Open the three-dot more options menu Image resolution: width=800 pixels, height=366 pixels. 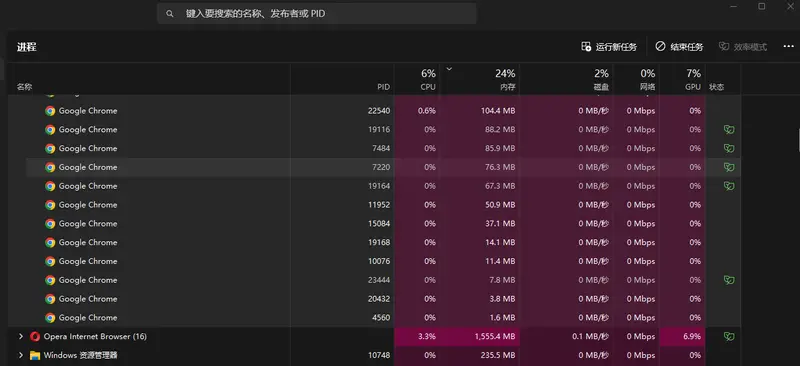coord(788,47)
